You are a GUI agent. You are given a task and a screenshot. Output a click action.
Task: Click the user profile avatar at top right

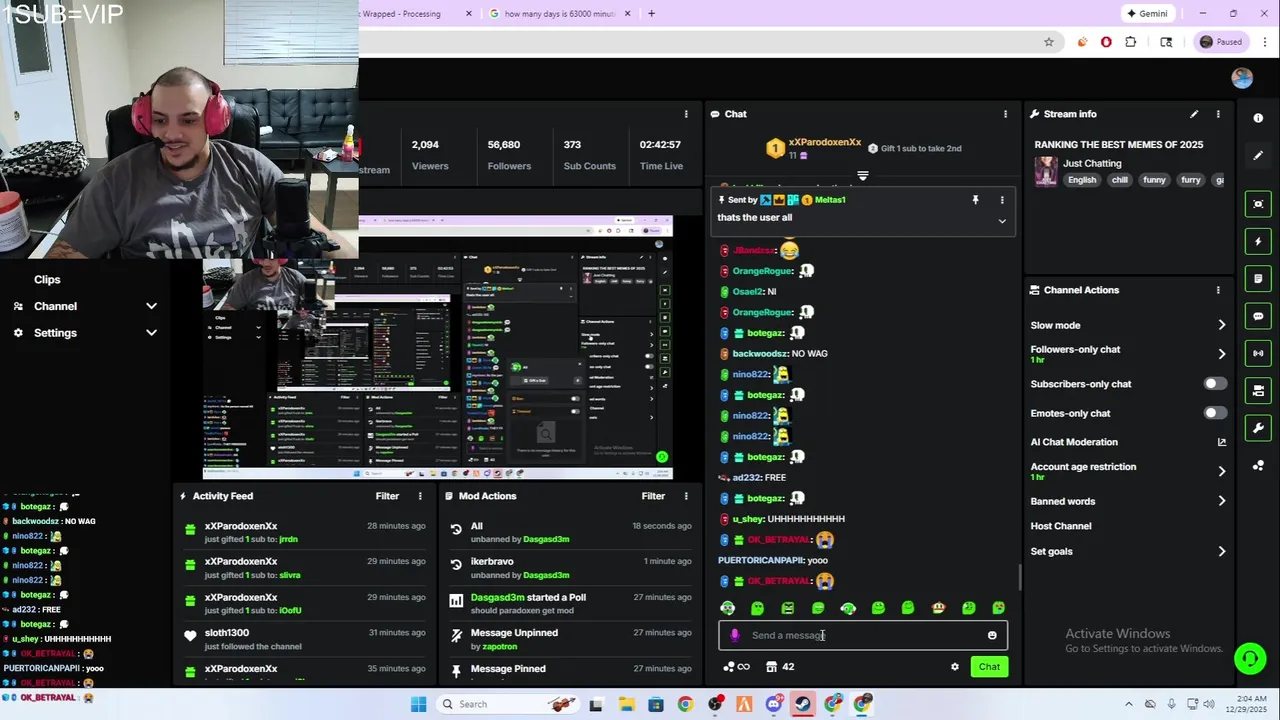coord(1242,79)
